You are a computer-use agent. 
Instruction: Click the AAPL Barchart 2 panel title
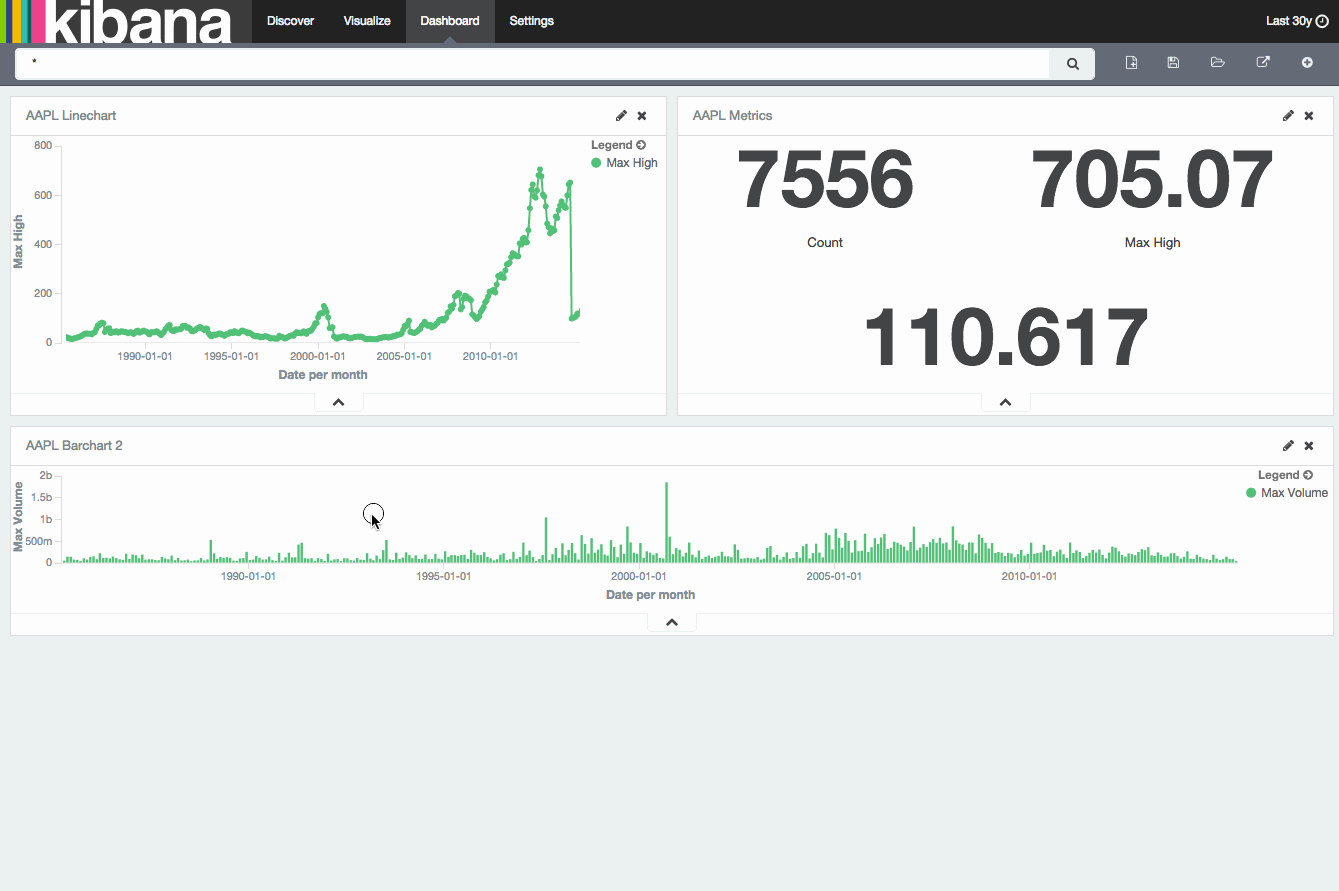coord(74,446)
